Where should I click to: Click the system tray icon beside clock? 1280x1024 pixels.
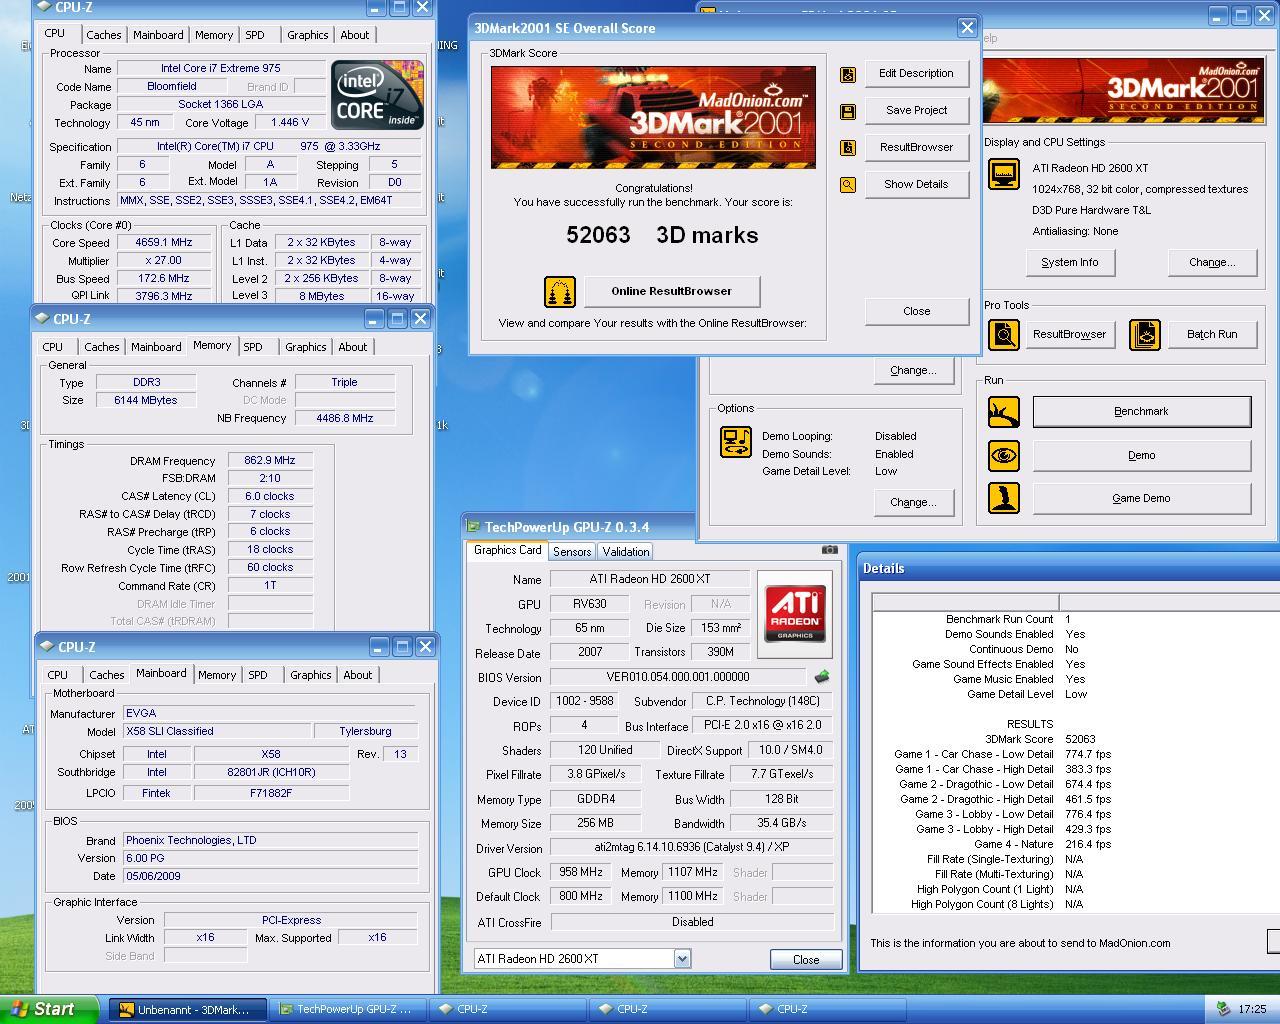coord(1223,1010)
